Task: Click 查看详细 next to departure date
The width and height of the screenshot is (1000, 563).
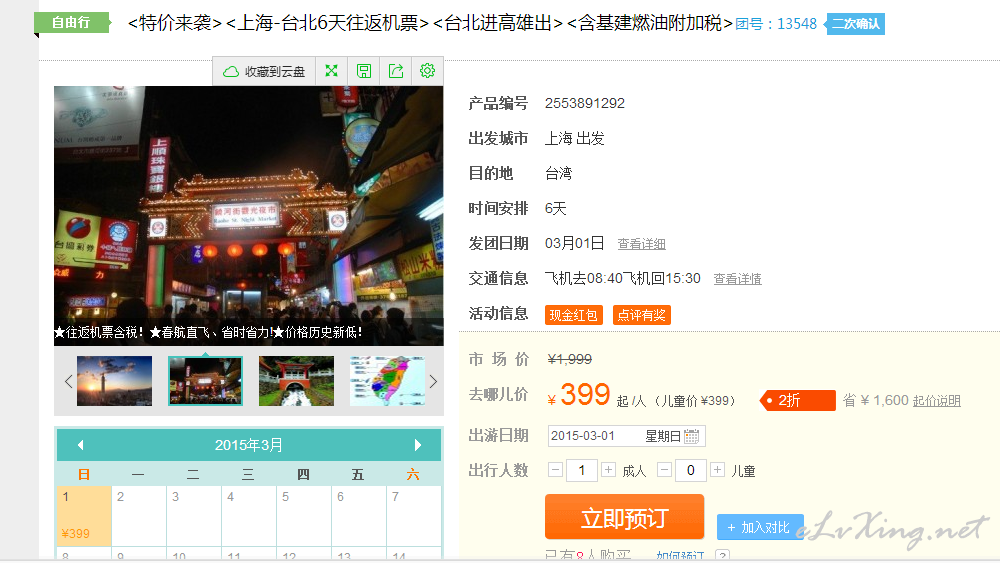Action: pos(642,244)
